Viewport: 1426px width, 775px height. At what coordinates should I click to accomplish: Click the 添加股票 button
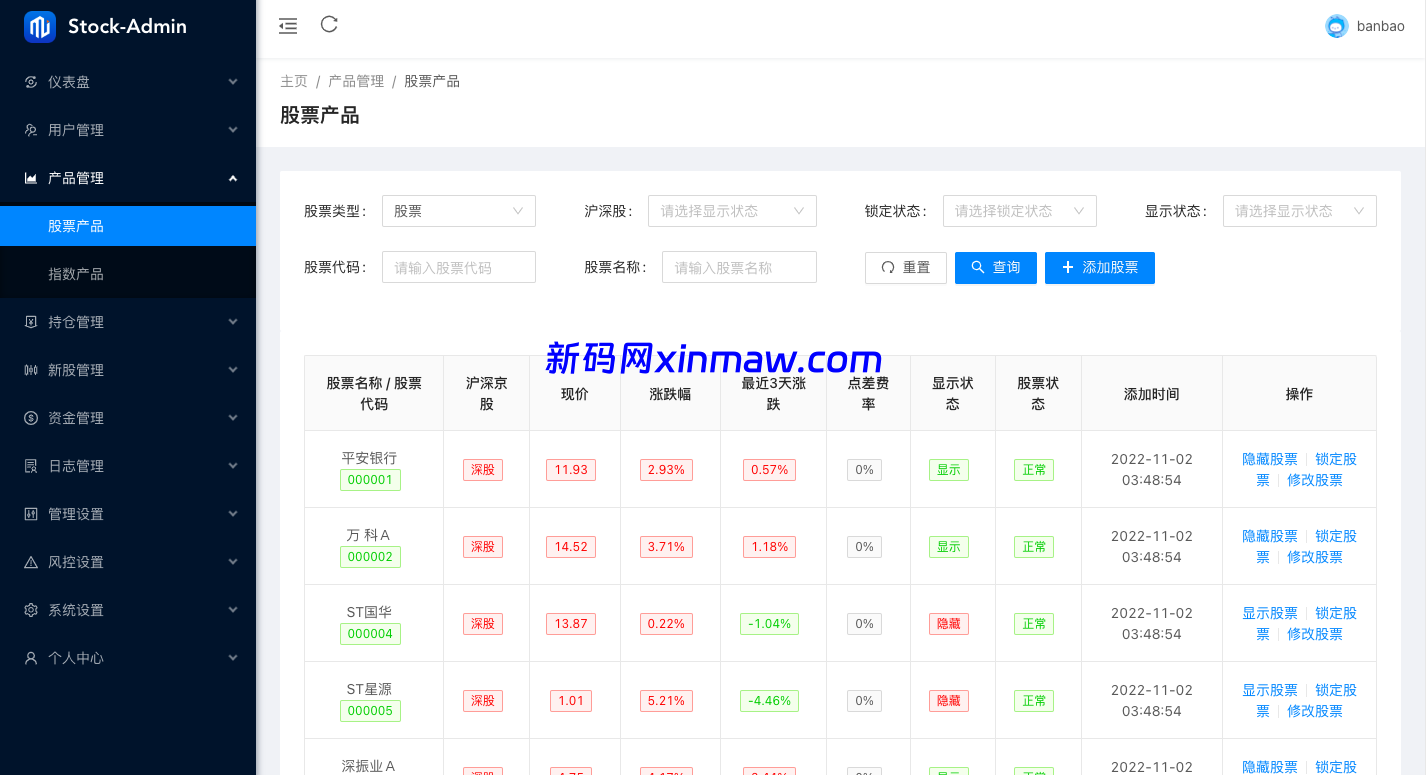pyautogui.click(x=1099, y=268)
